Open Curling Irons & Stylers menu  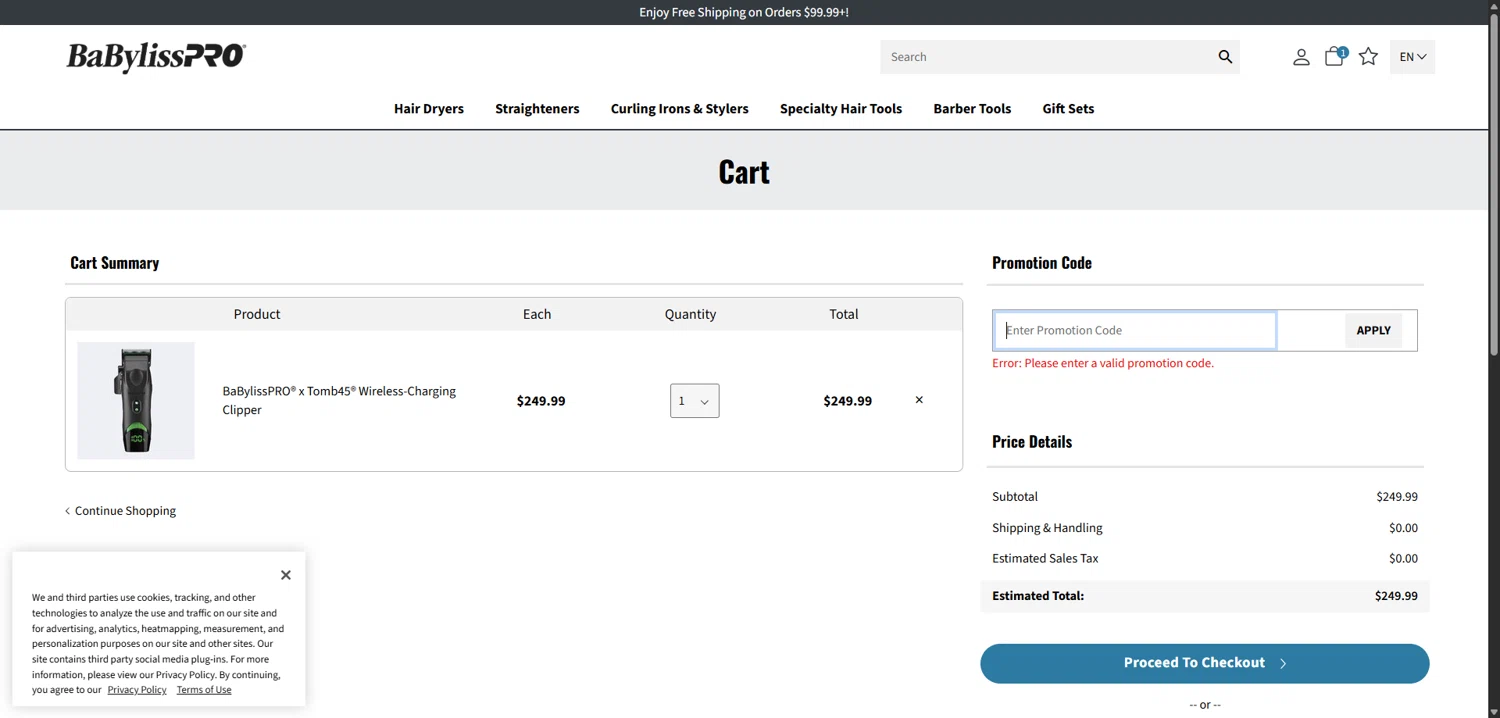point(680,109)
